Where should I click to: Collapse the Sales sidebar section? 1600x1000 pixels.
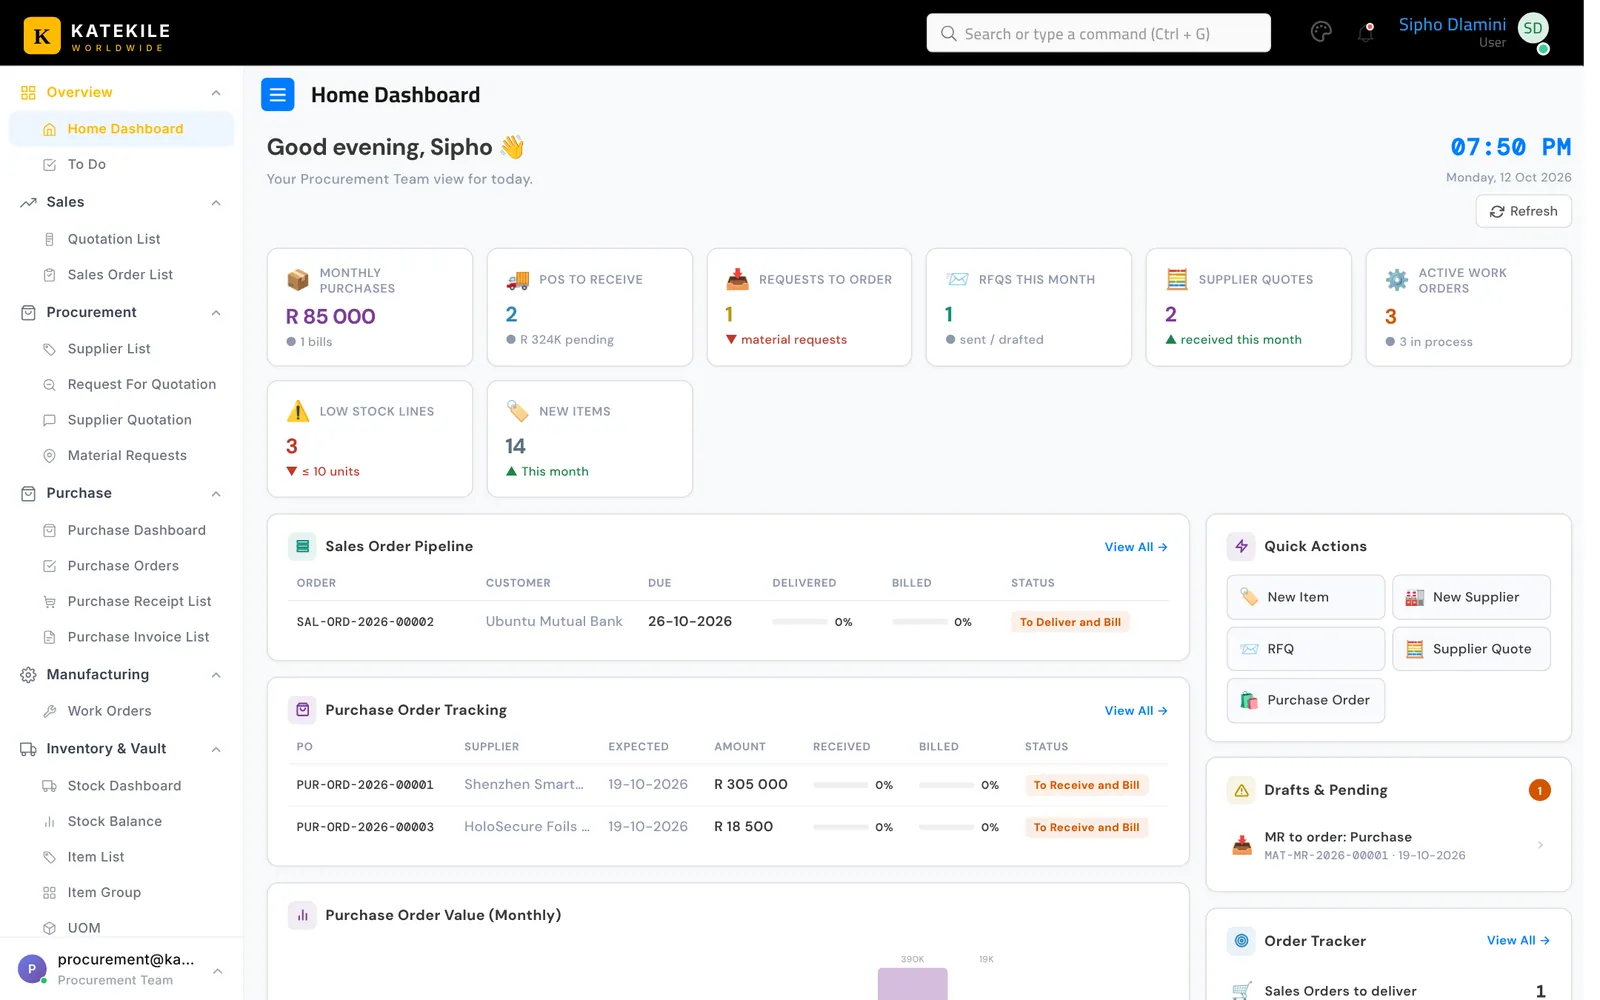pos(216,203)
